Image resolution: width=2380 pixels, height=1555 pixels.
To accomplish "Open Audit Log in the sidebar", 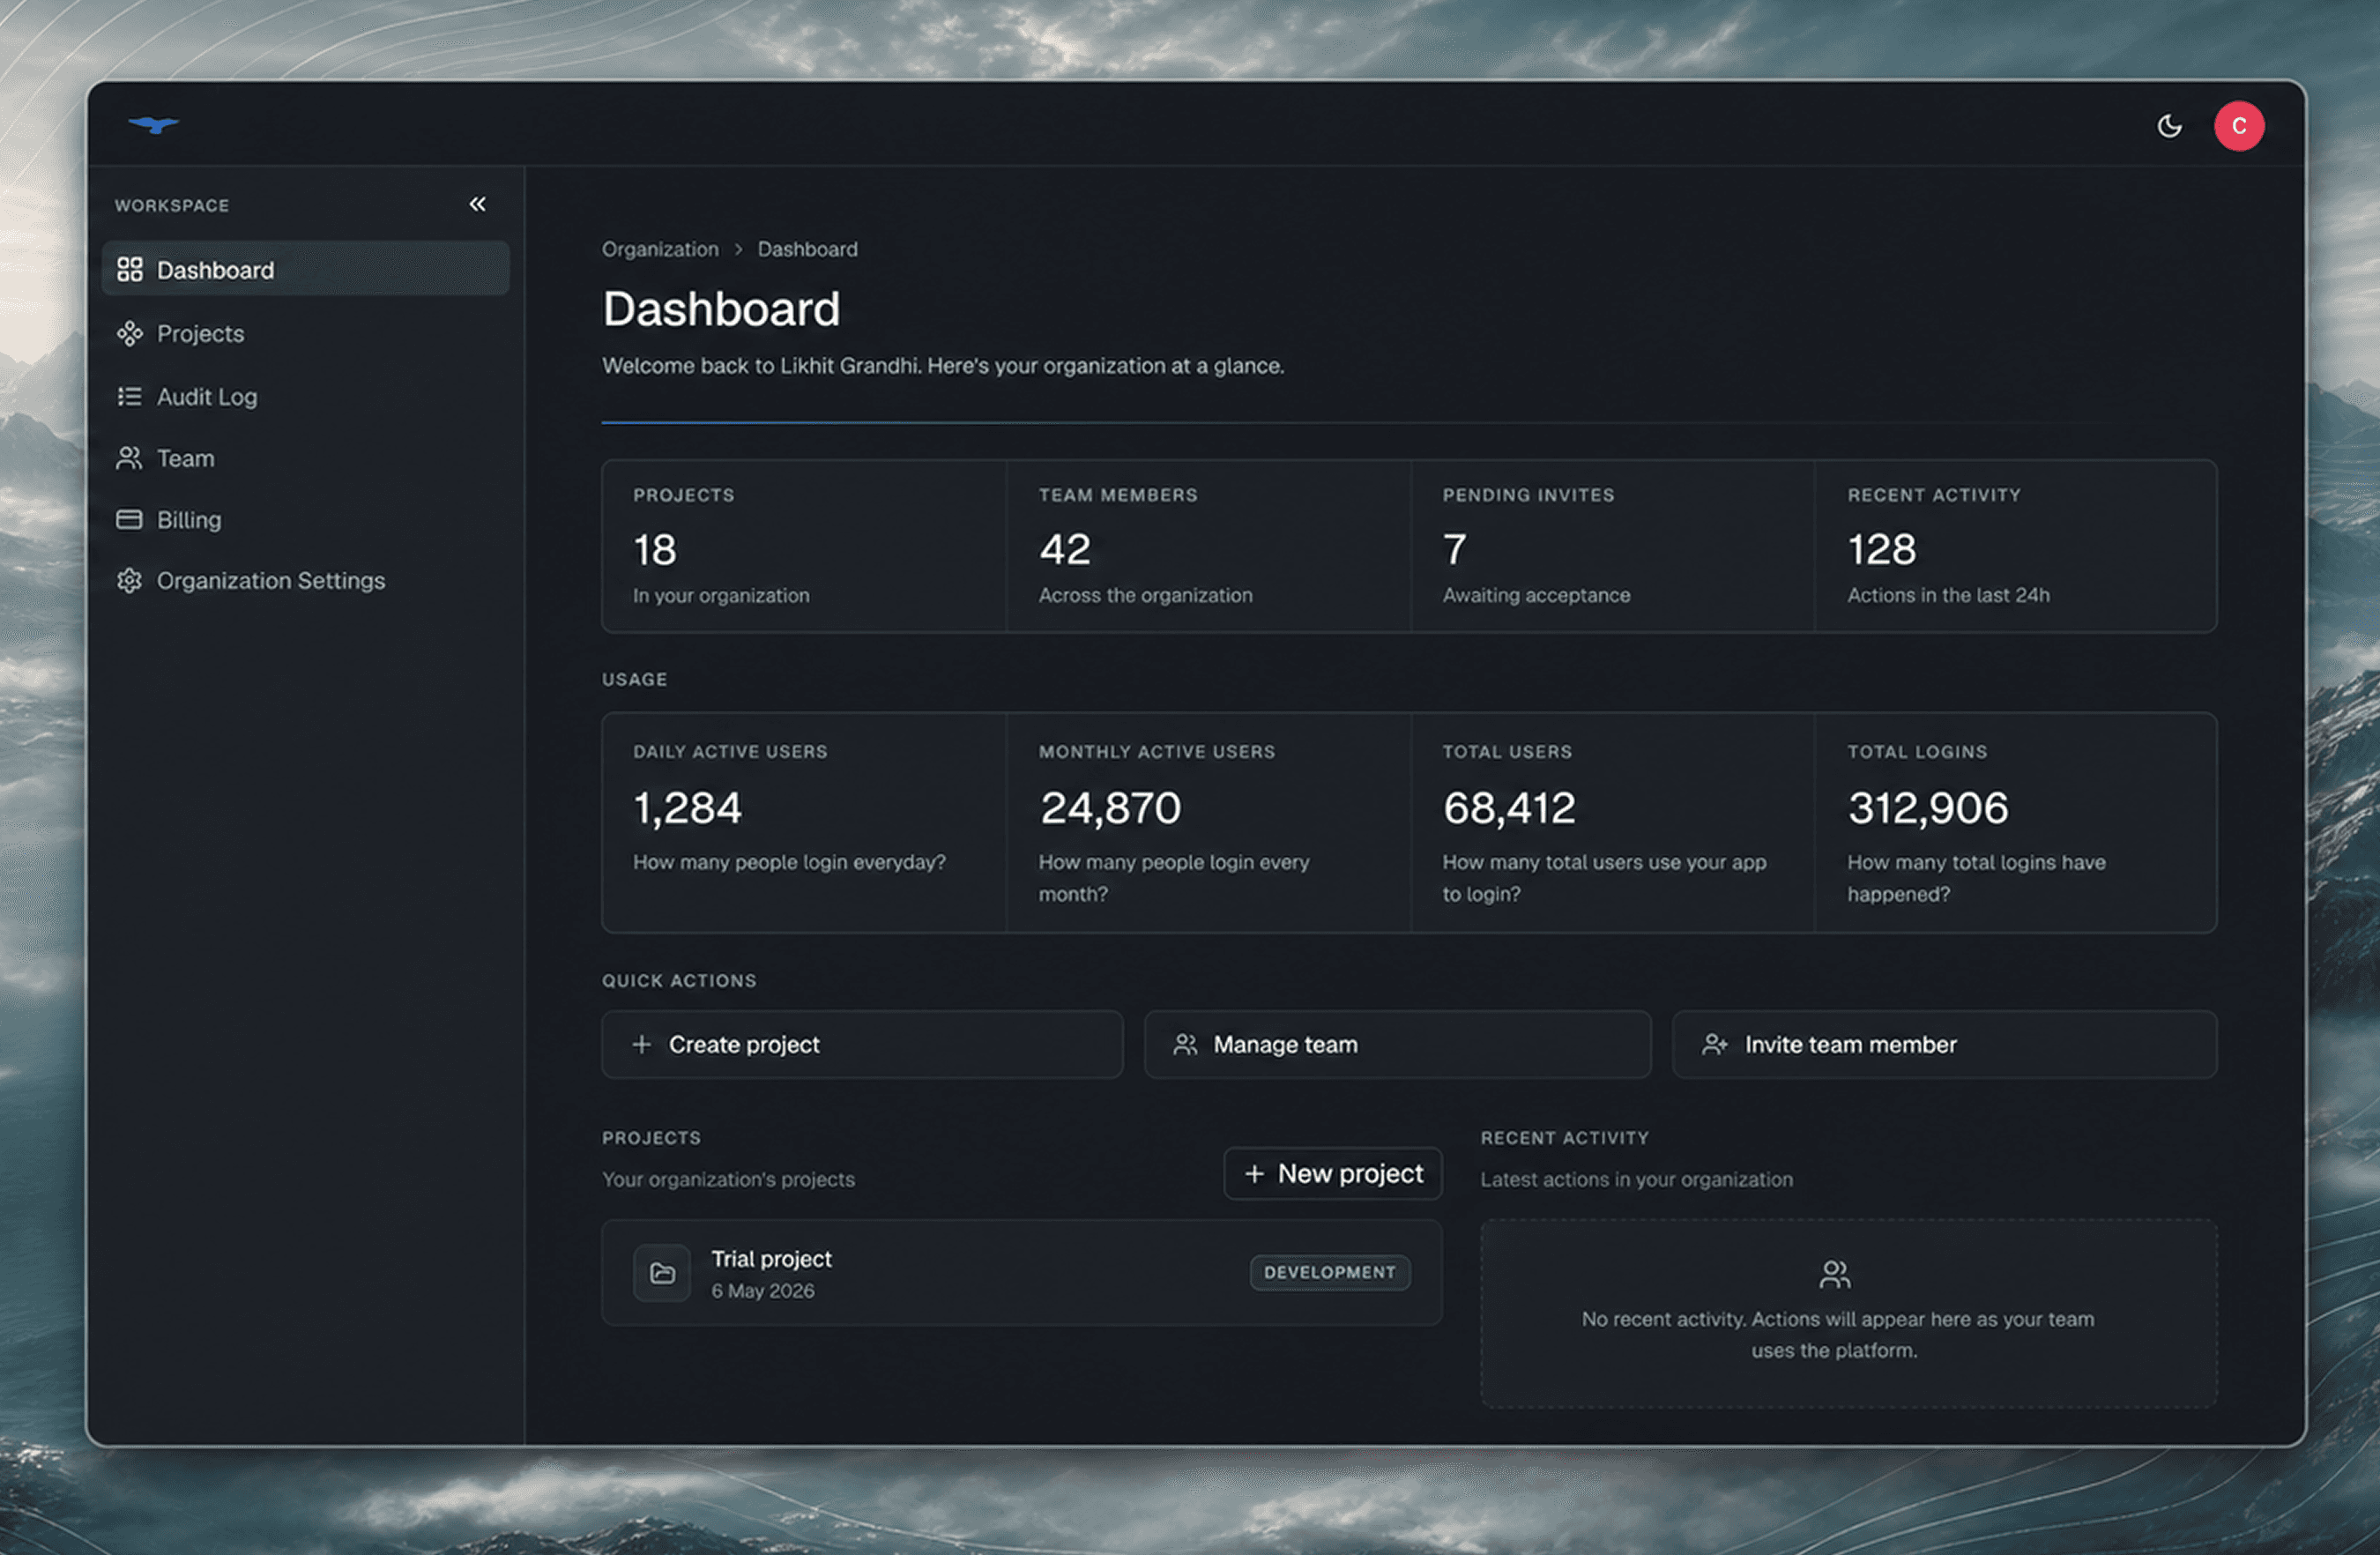I will tap(305, 396).
